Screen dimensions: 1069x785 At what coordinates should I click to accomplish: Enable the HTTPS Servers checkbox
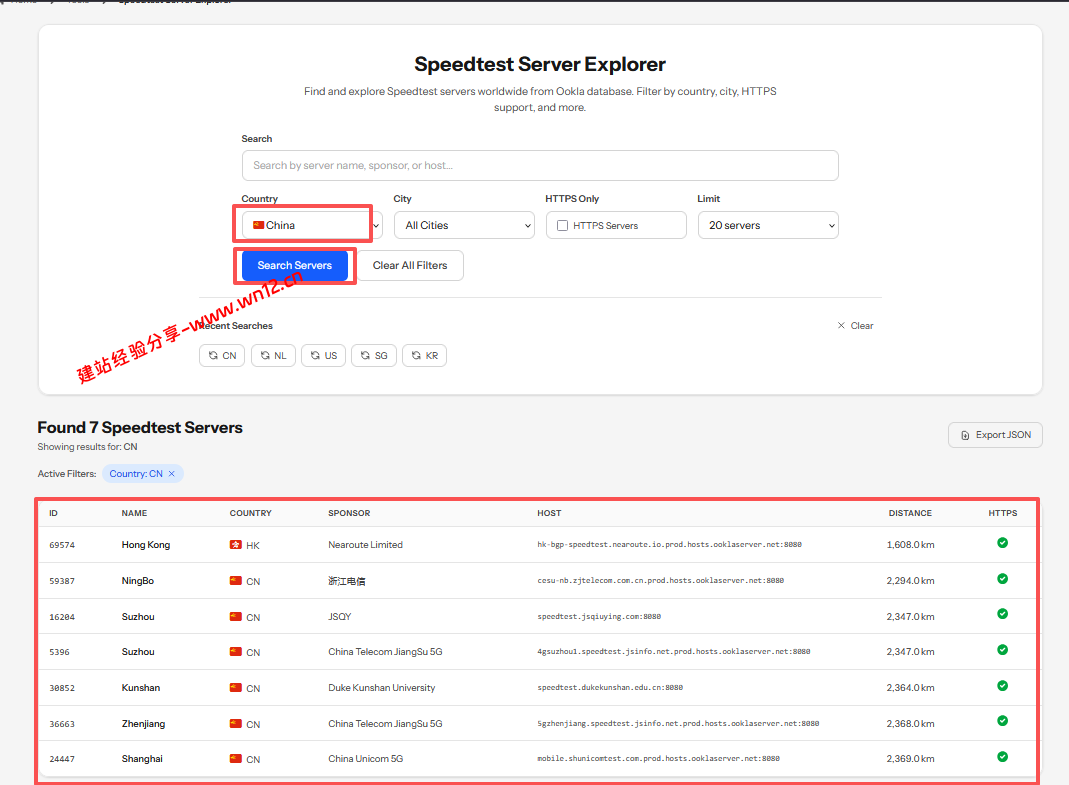click(x=562, y=226)
